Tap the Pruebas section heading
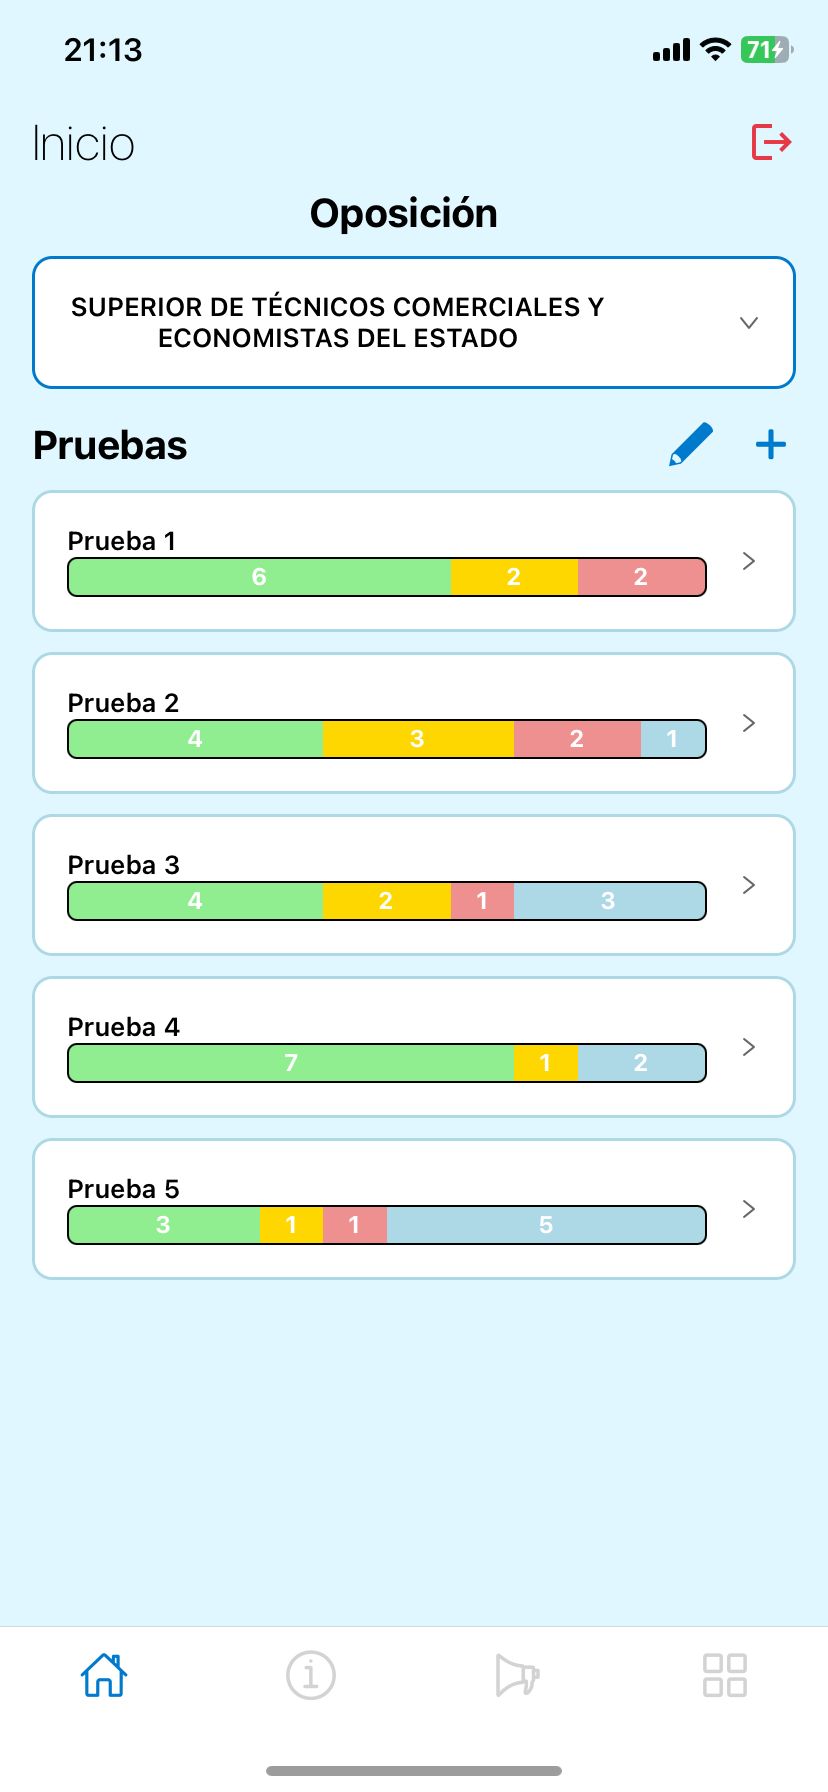 [110, 446]
